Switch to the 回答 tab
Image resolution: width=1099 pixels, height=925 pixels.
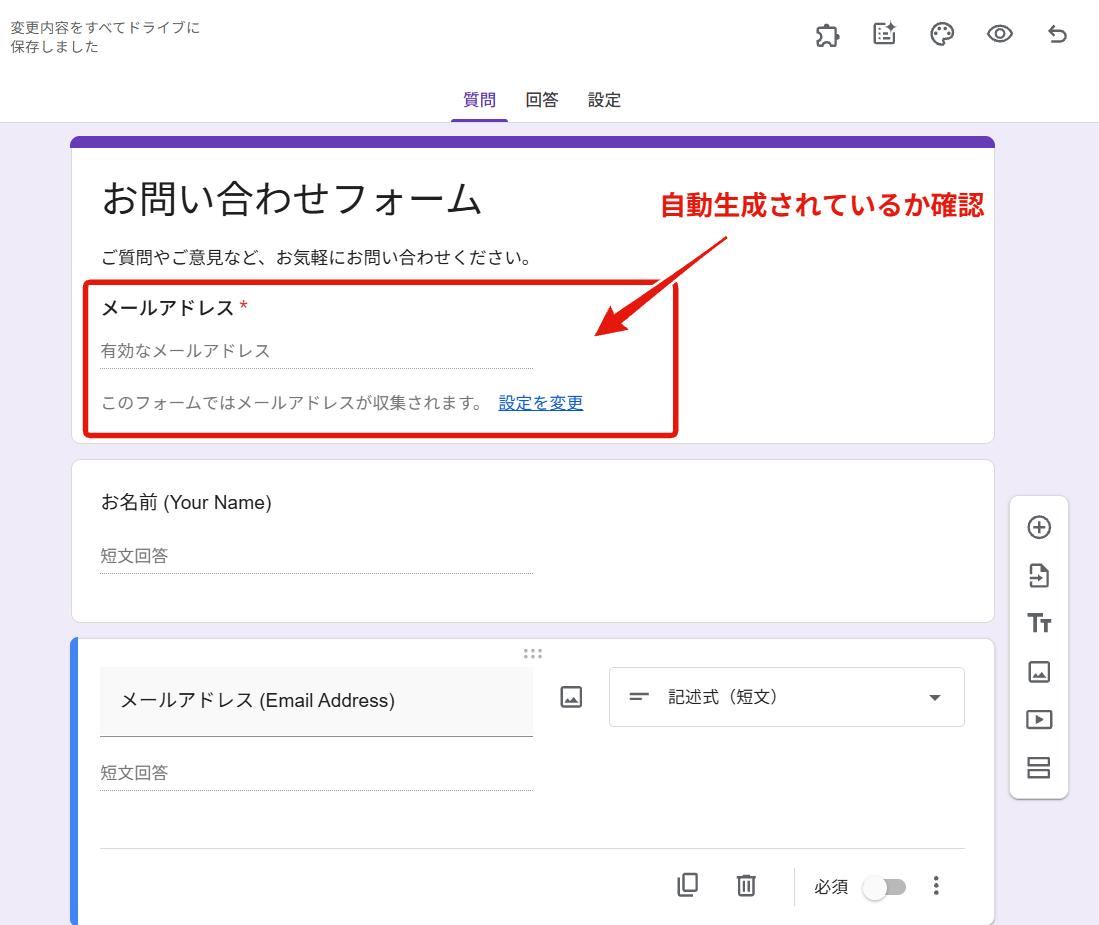point(542,100)
